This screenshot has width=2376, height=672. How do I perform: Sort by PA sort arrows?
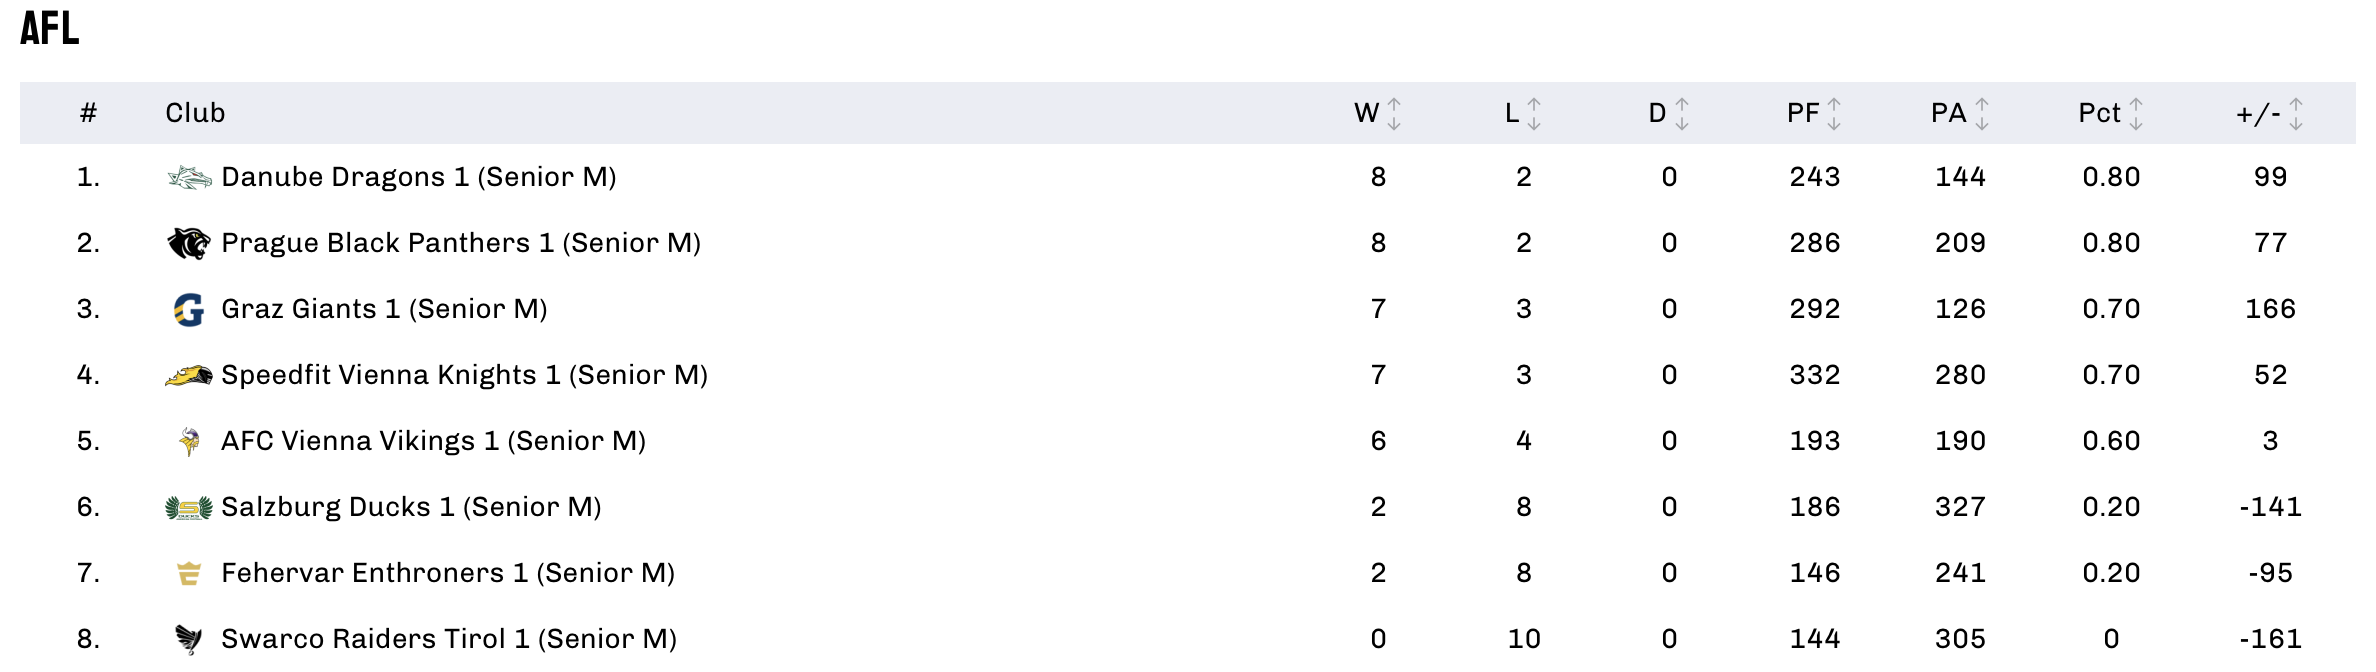(1982, 114)
